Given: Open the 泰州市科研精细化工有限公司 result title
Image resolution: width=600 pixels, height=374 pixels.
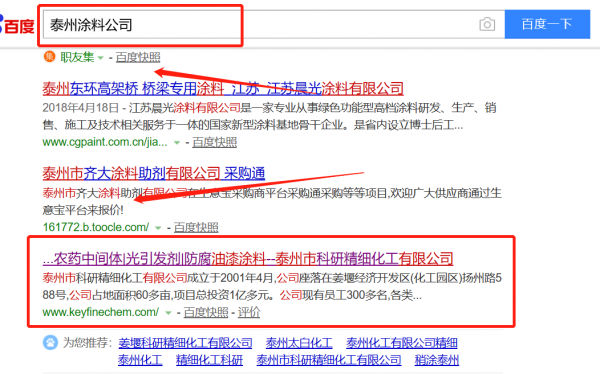Looking at the screenshot, I should [248, 258].
